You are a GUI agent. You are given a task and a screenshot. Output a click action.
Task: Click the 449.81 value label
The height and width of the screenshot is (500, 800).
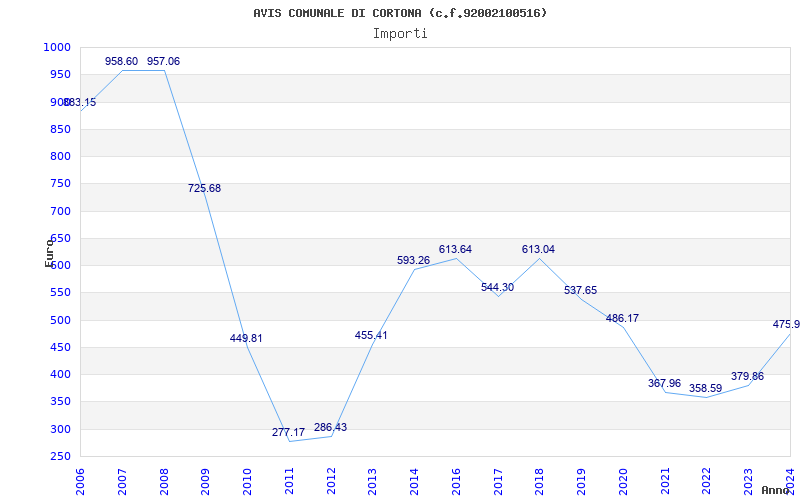point(246,338)
